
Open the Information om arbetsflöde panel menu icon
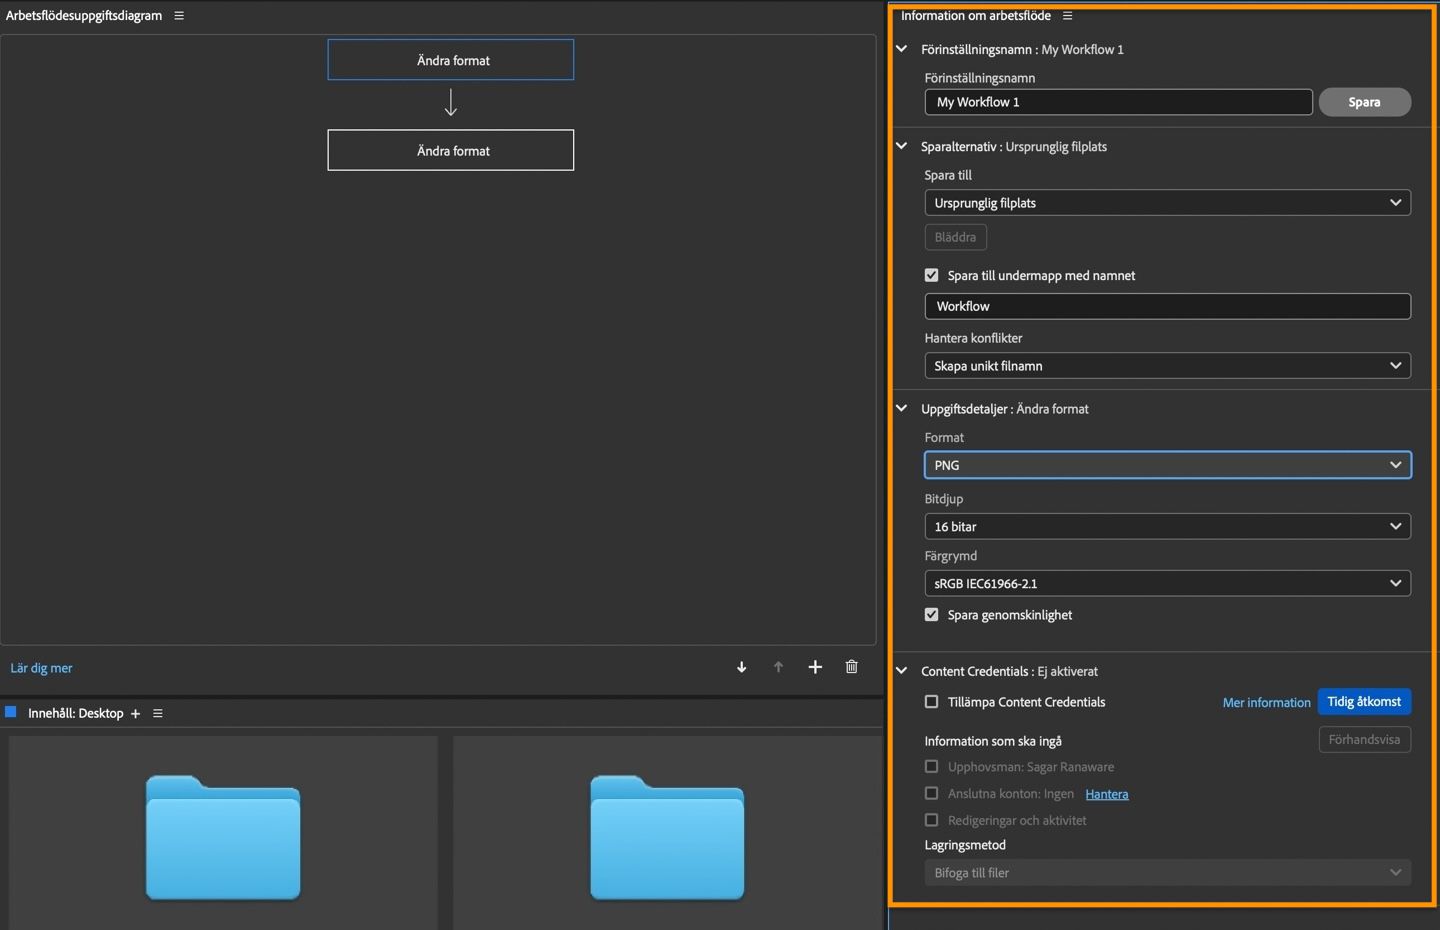(x=1067, y=16)
